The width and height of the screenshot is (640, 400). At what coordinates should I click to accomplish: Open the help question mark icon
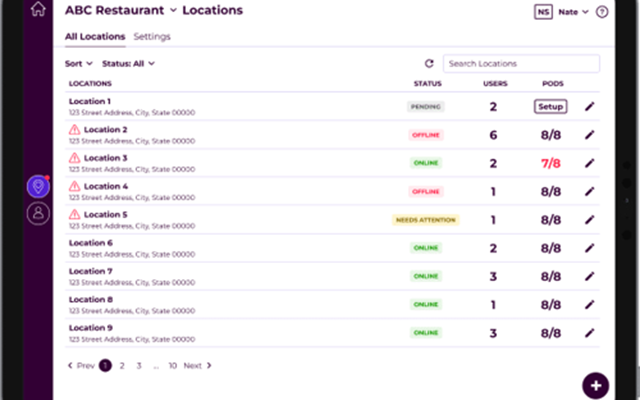pos(602,12)
